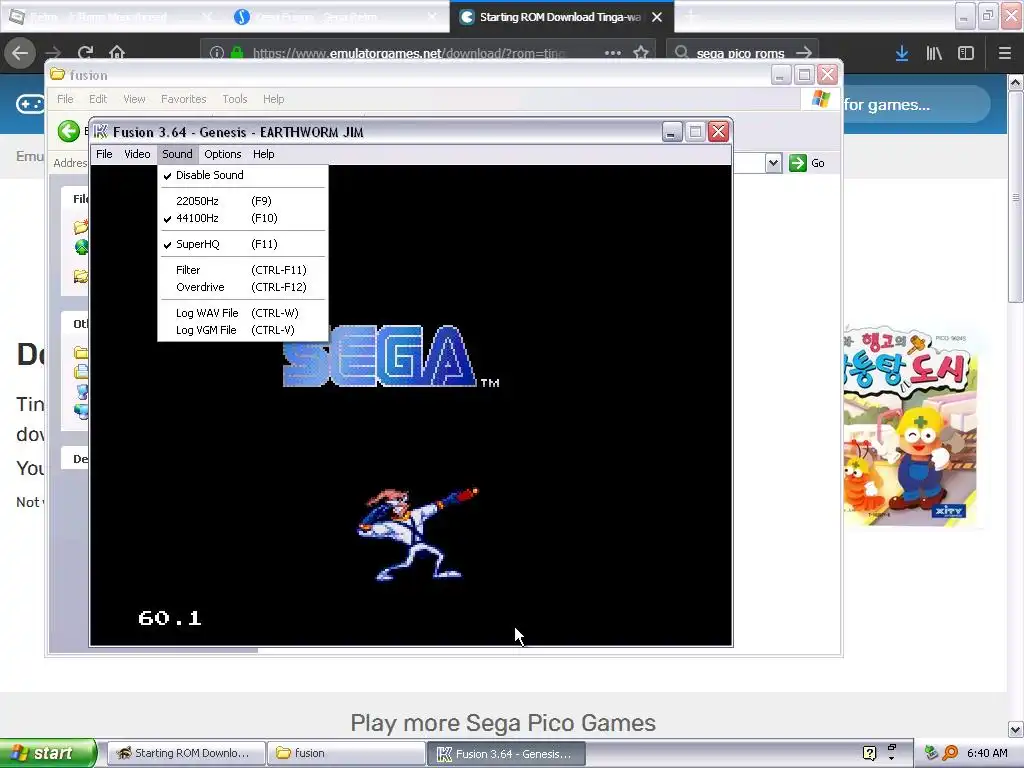Viewport: 1024px width, 768px height.
Task: Click the orange magnifier tray icon
Action: click(x=950, y=753)
